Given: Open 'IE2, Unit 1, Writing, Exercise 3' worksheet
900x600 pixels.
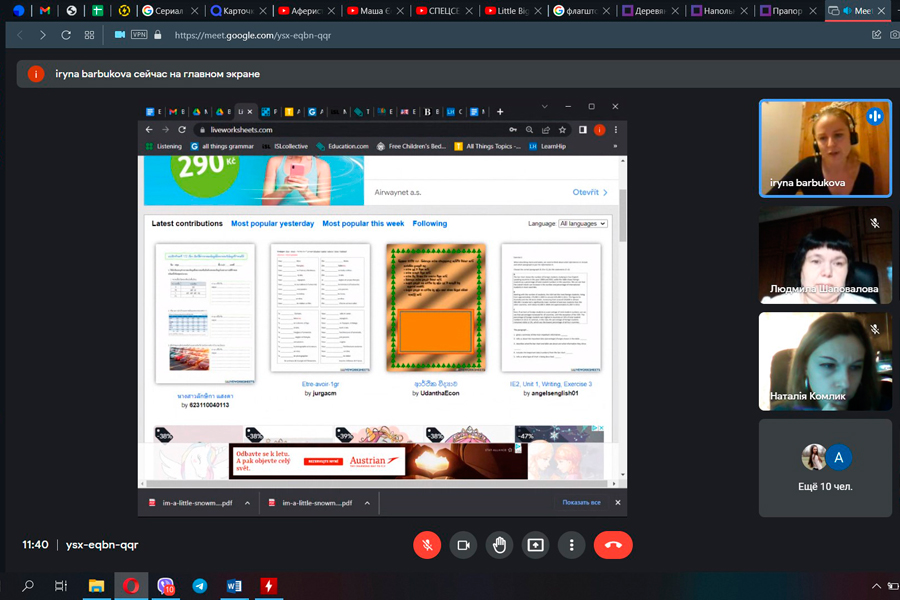Looking at the screenshot, I should point(551,307).
